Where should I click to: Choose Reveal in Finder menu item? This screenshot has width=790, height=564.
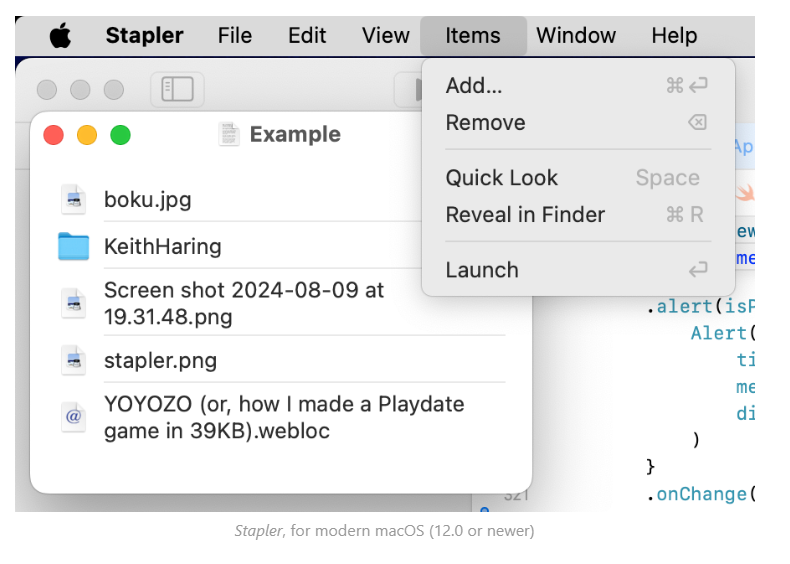tap(525, 215)
